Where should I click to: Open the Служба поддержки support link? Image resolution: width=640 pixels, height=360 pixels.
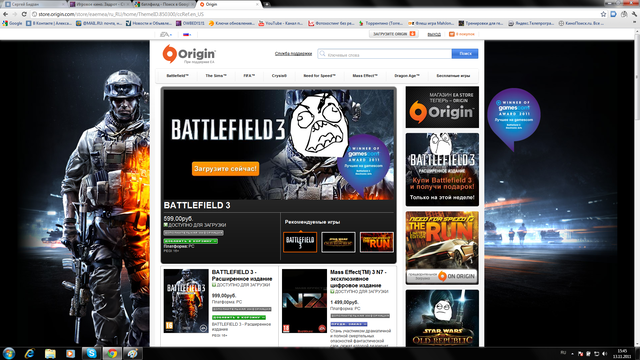coord(293,53)
